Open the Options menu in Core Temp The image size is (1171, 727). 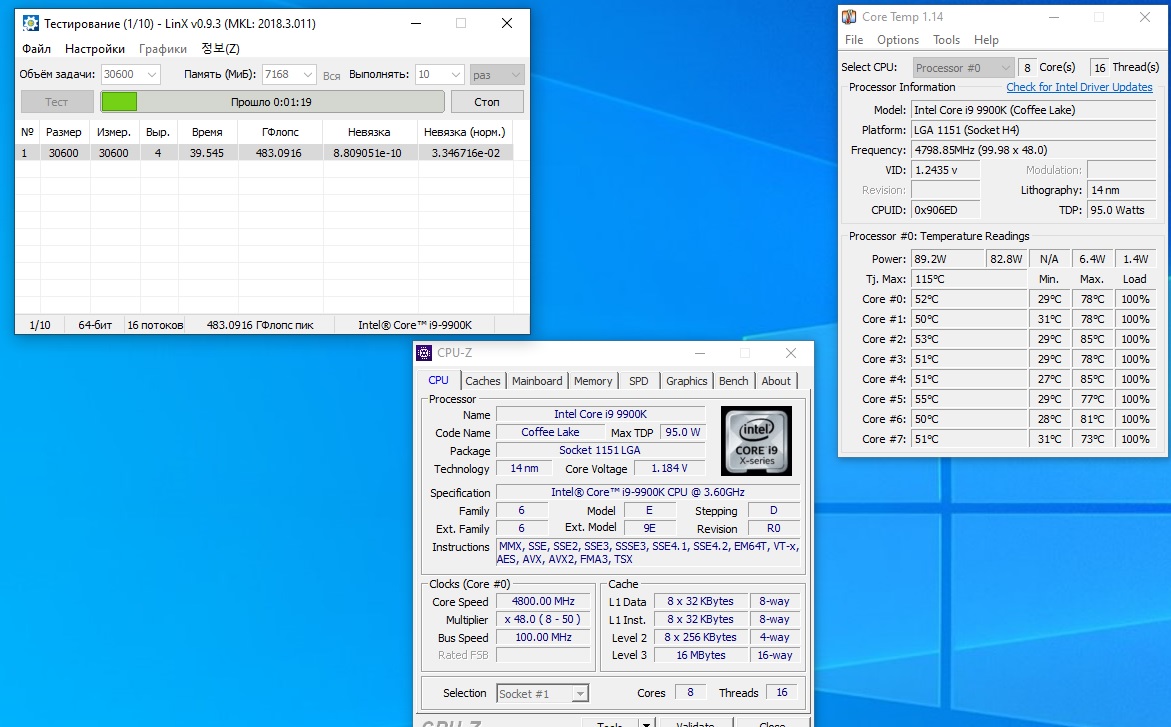[897, 40]
